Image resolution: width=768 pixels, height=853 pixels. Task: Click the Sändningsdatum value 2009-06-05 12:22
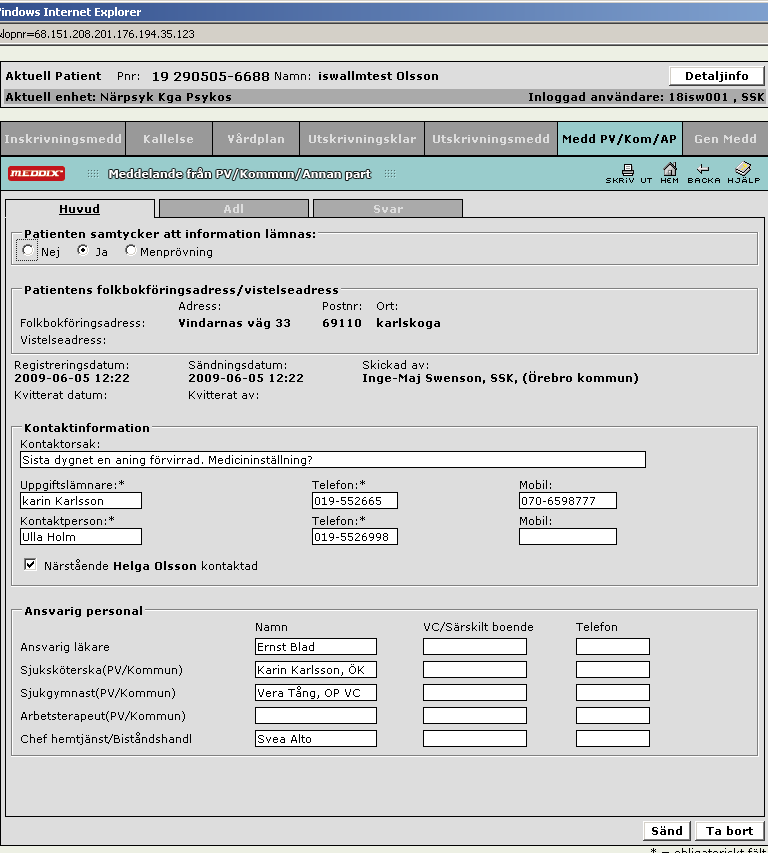(x=246, y=378)
